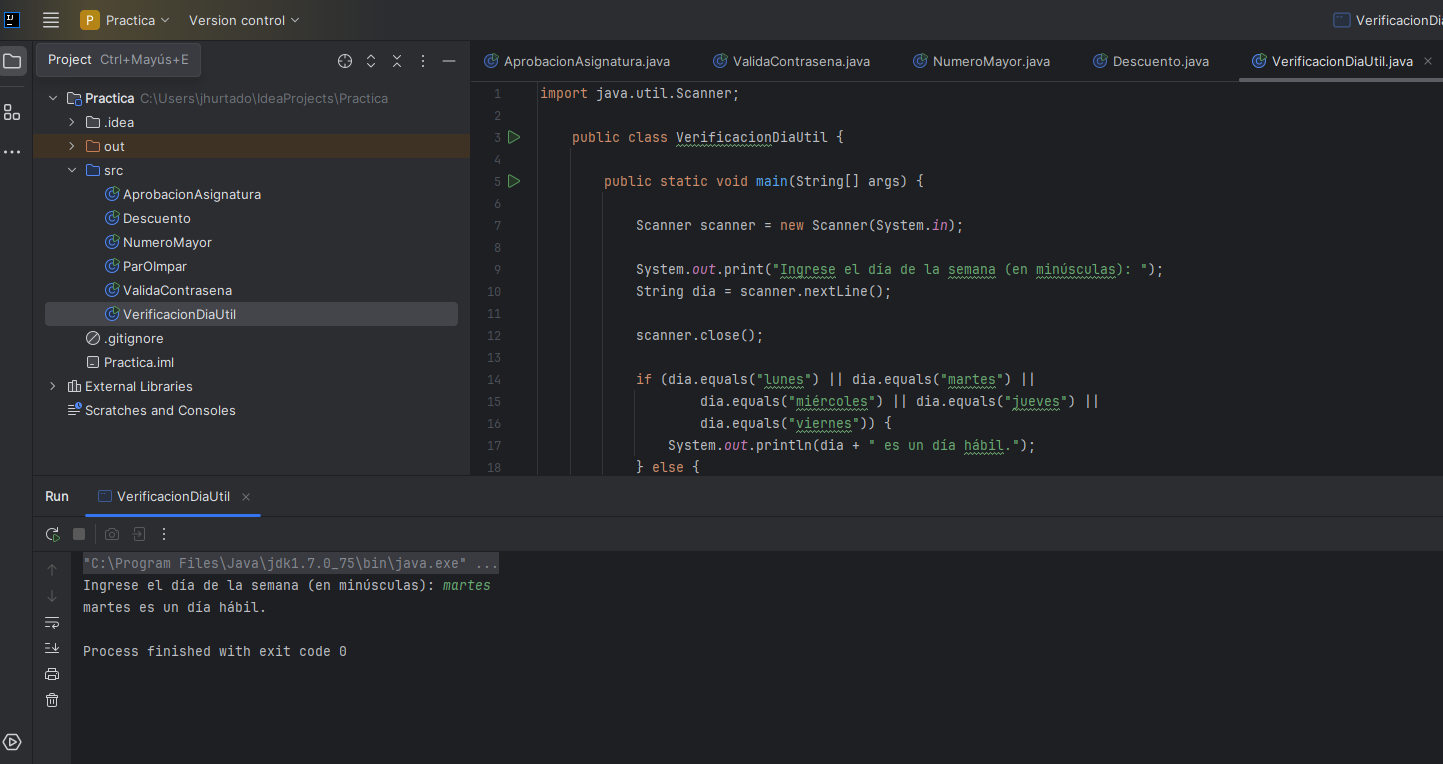This screenshot has width=1443, height=764.
Task: Click line number 9 in gutter
Action: (497, 269)
